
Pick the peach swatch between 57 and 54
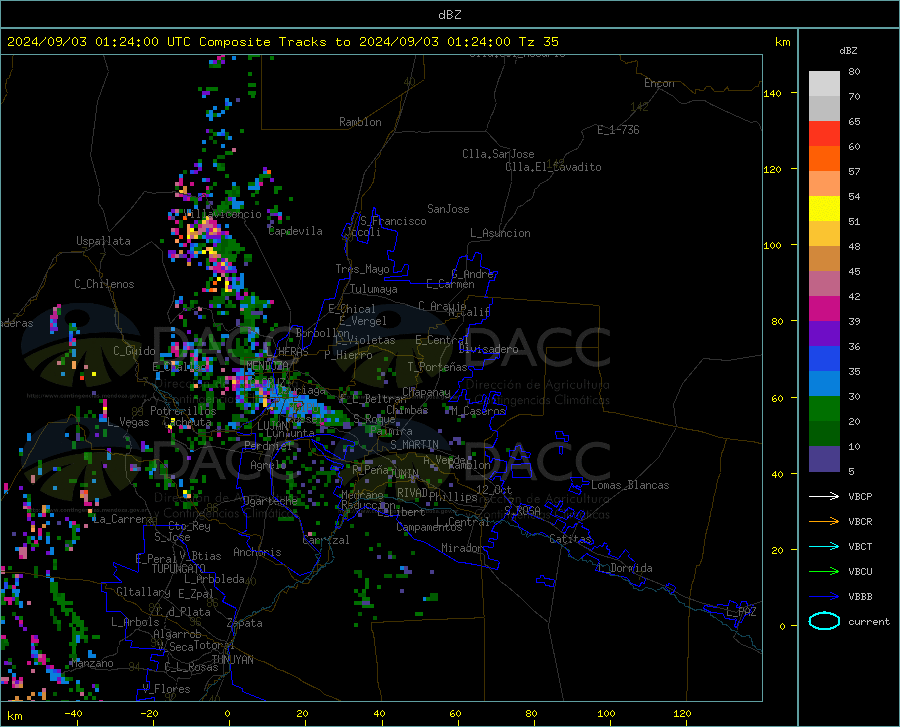[824, 184]
